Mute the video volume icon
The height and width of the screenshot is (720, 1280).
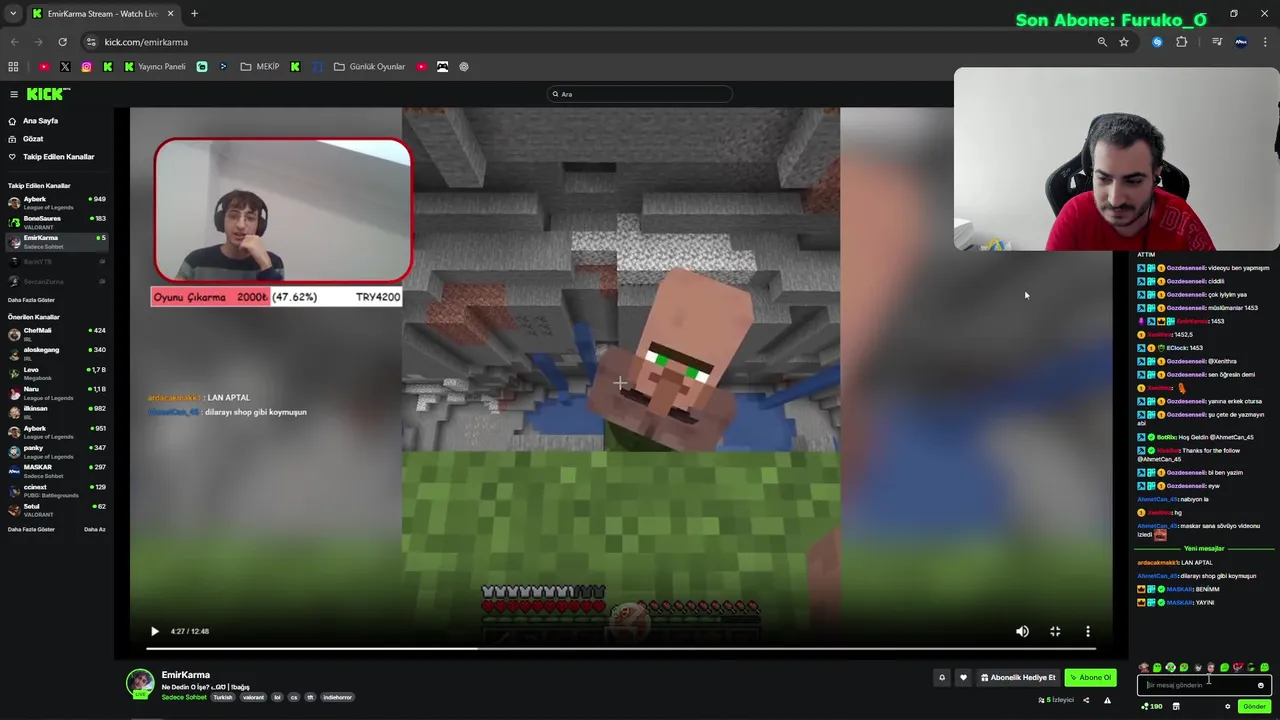click(1022, 631)
